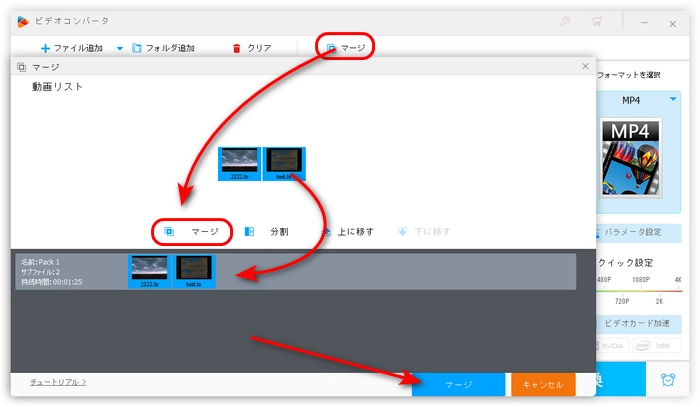The width and height of the screenshot is (700, 407).
Task: Click 上に移す to move the item up
Action: click(x=347, y=231)
